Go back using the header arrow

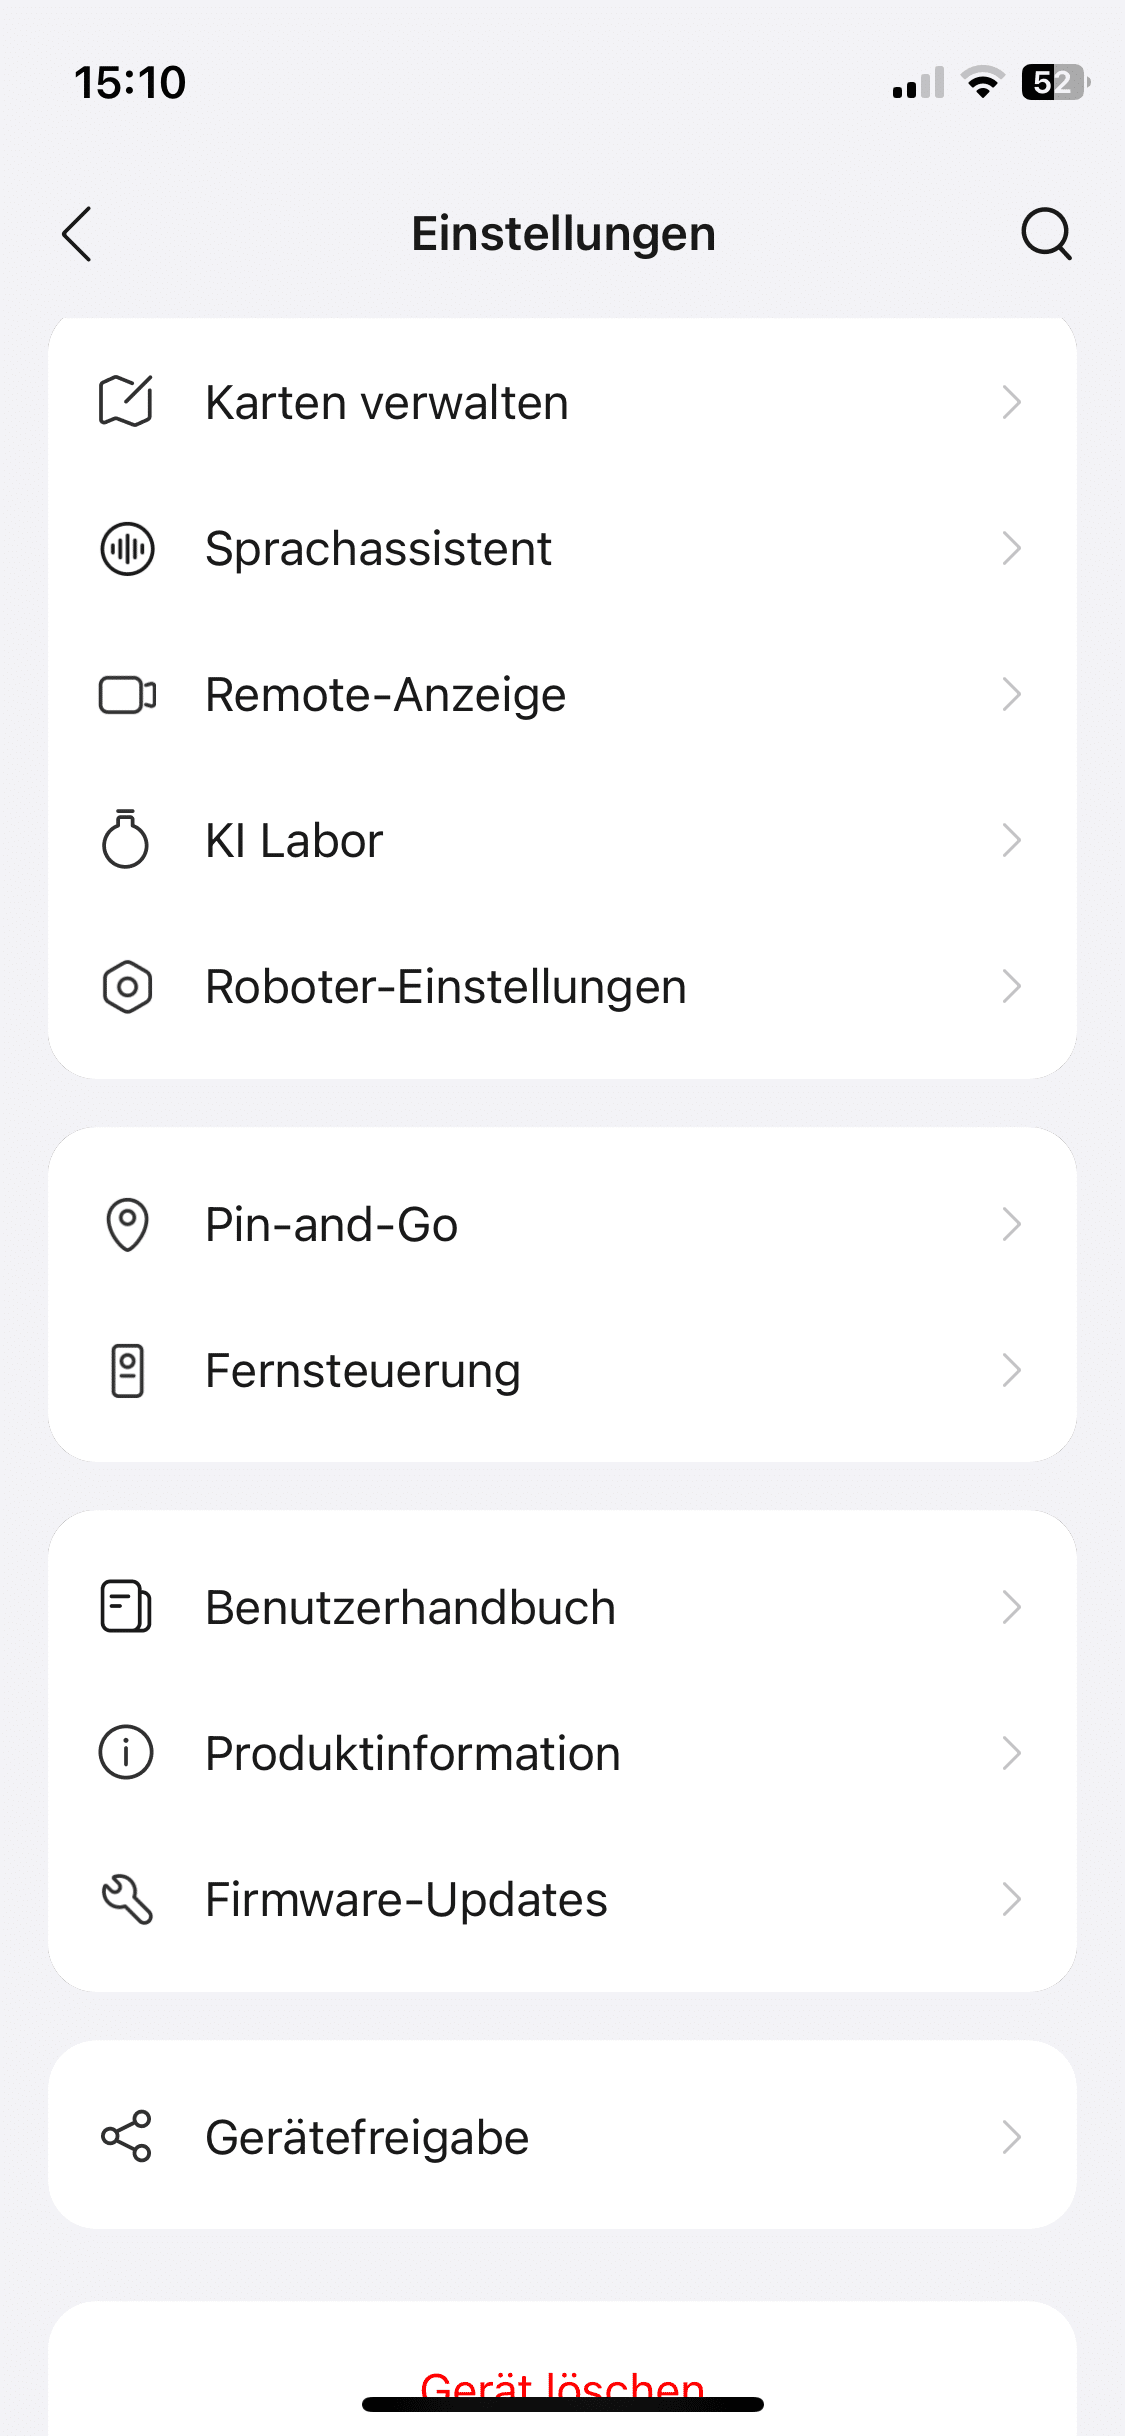(x=77, y=234)
